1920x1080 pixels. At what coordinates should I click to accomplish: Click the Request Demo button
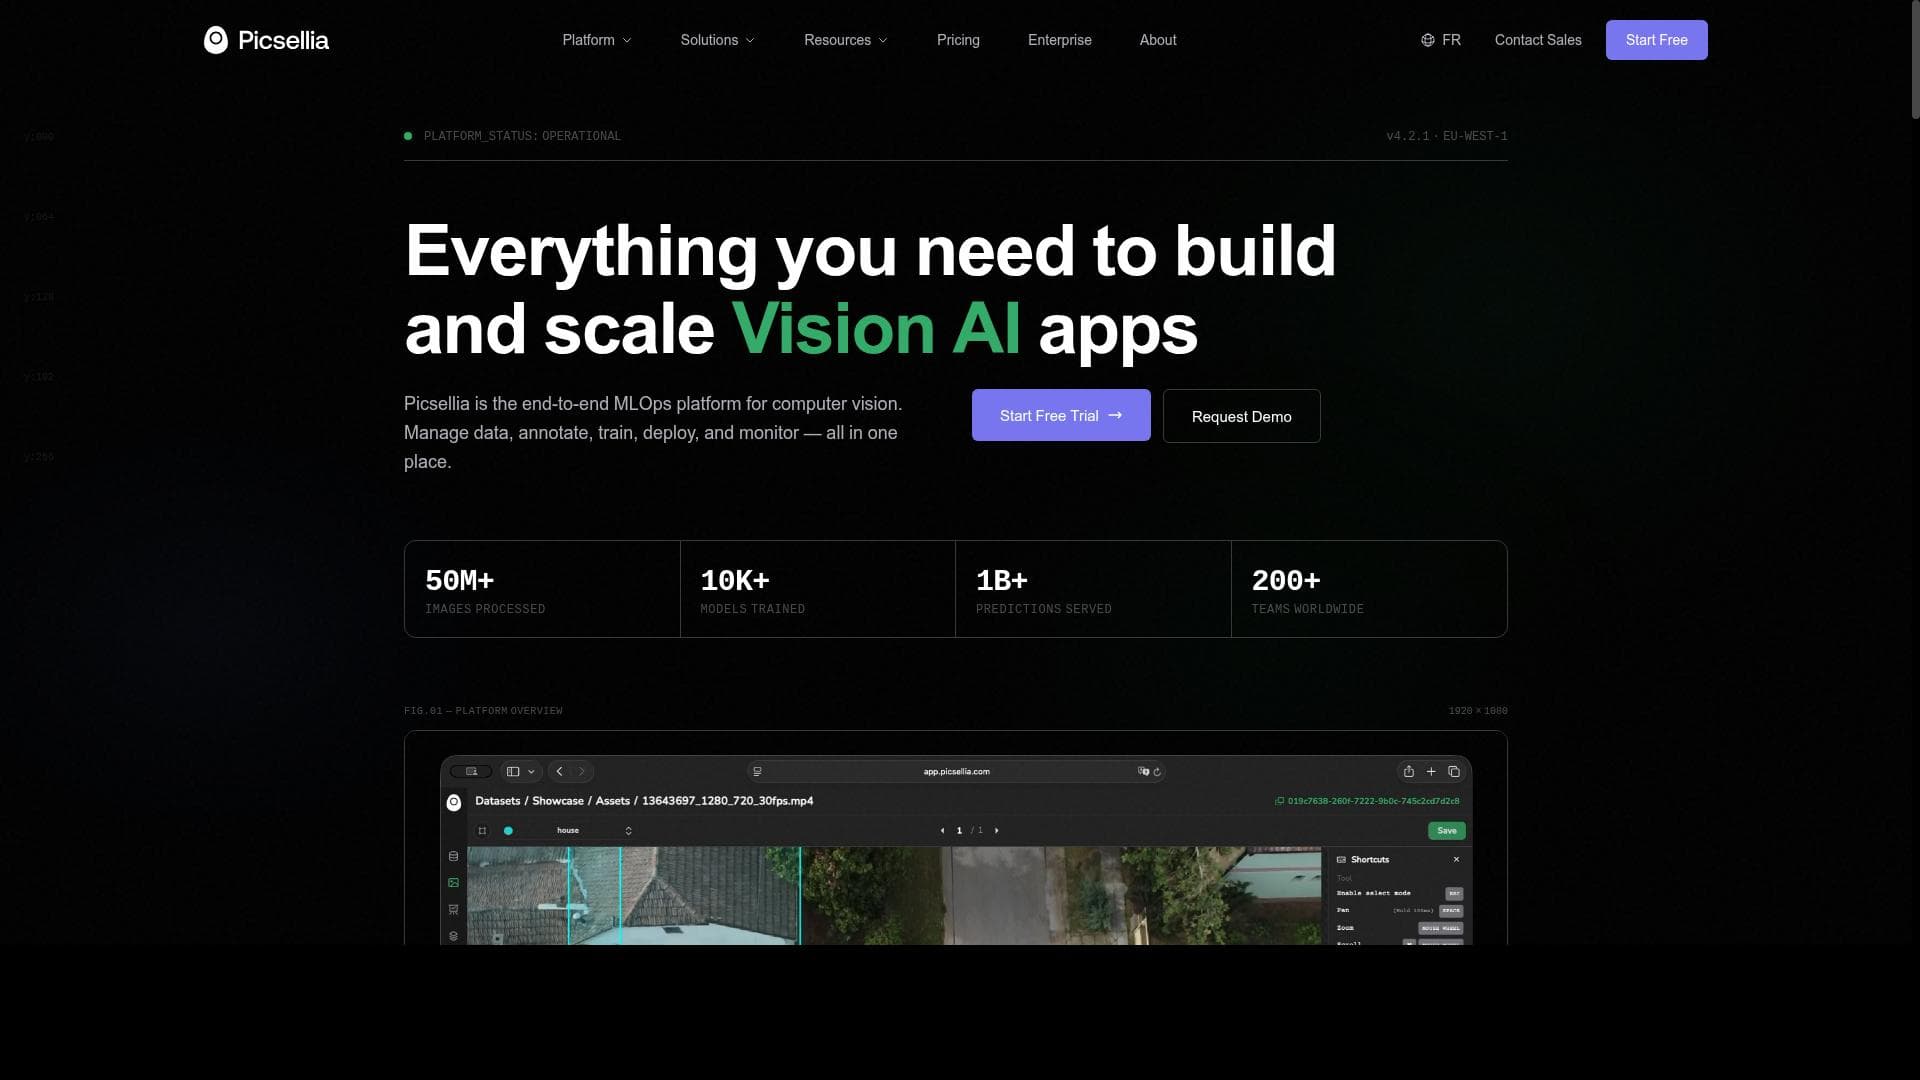[x=1240, y=416]
